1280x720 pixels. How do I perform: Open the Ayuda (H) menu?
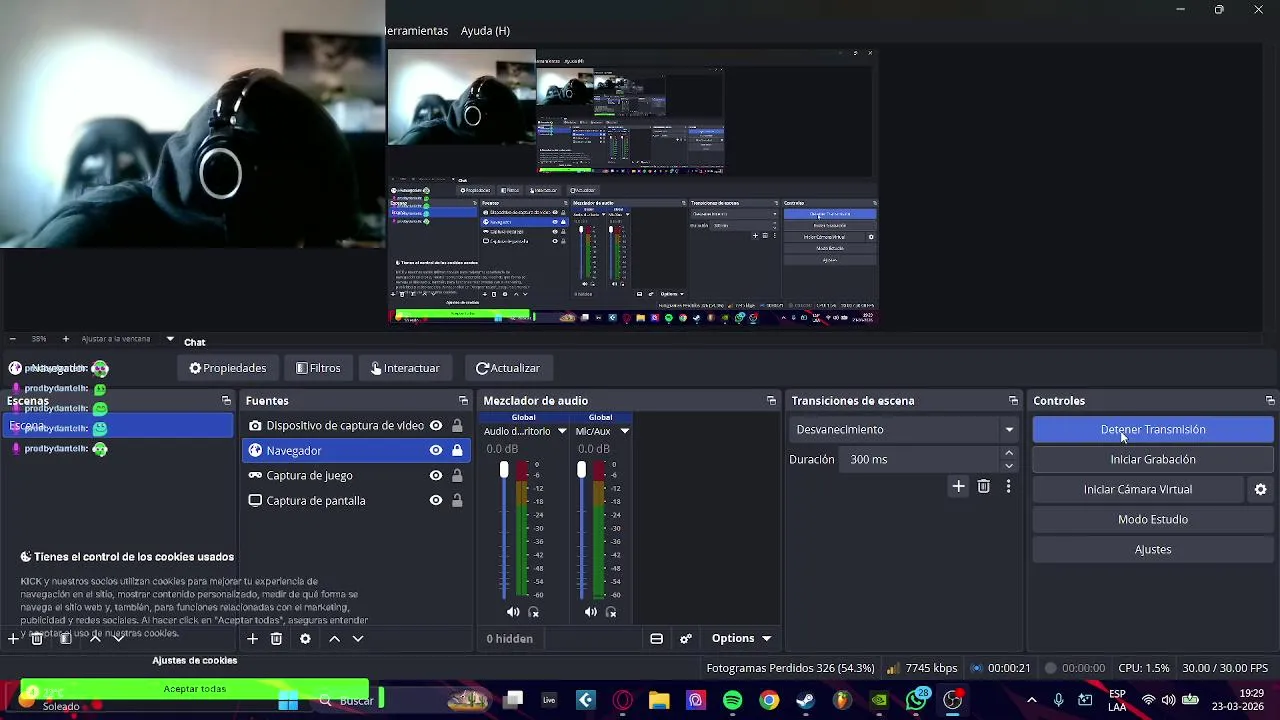tap(485, 31)
